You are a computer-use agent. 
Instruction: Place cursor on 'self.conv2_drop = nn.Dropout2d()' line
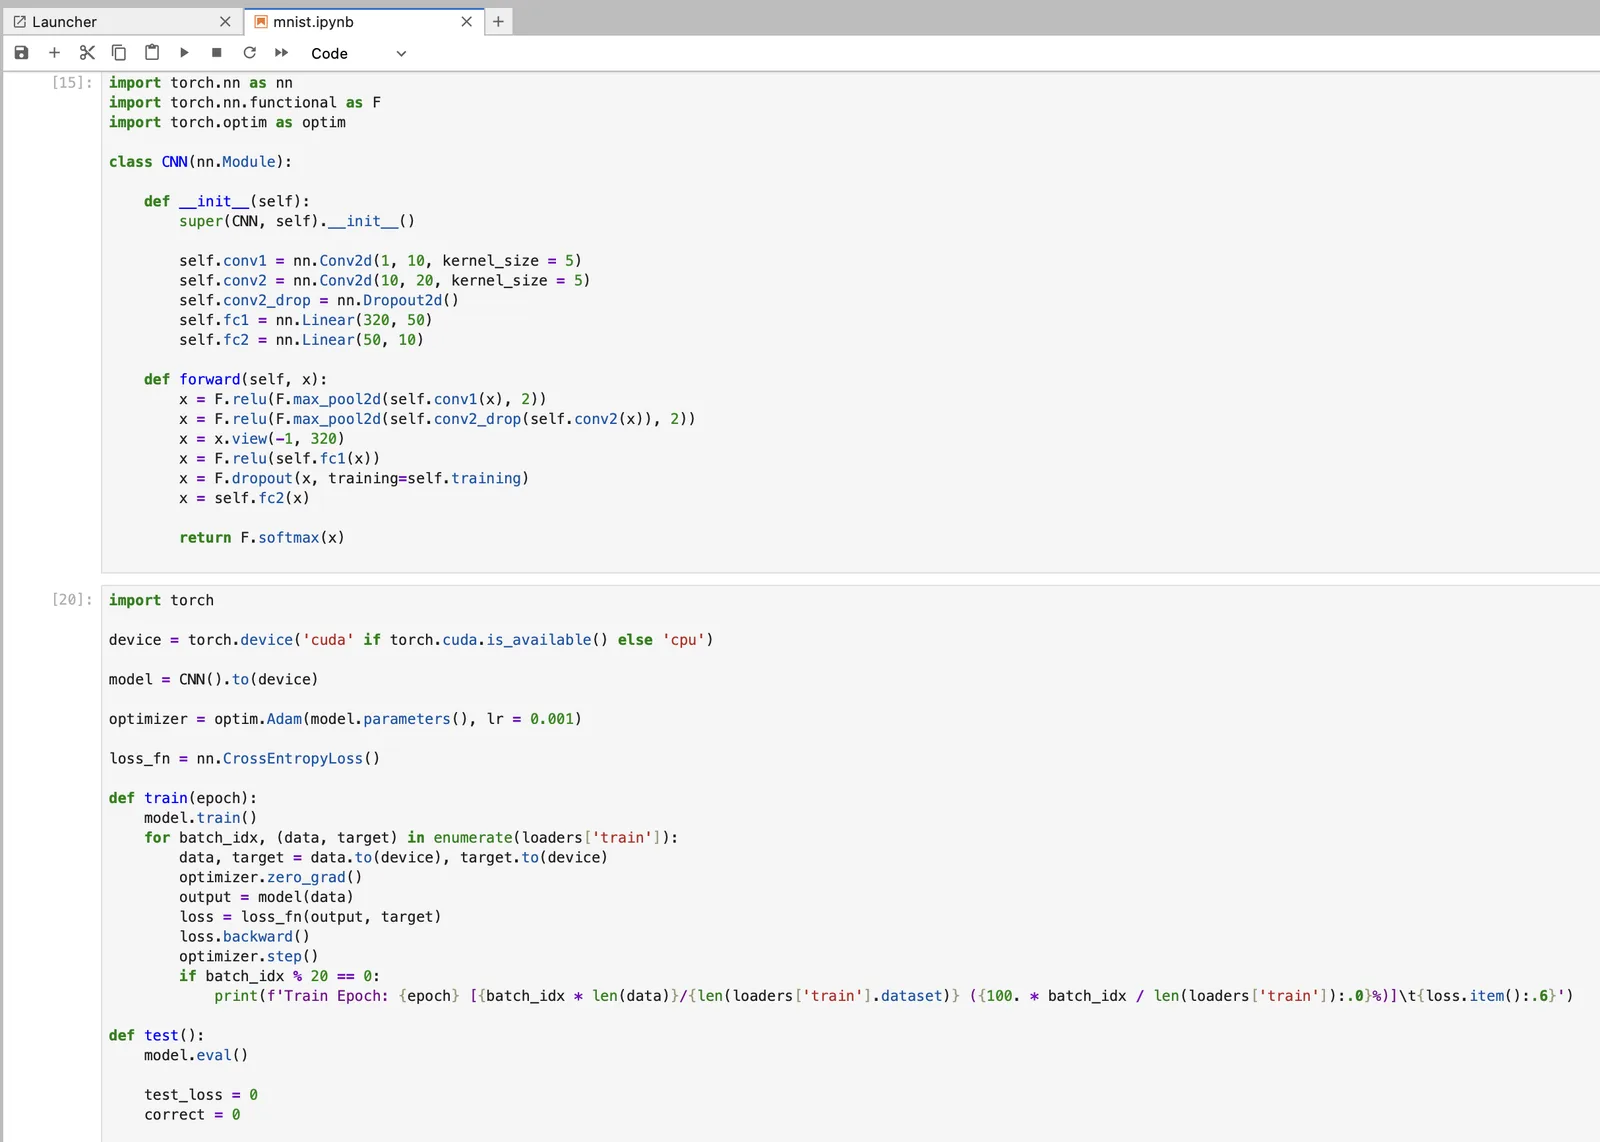(319, 300)
